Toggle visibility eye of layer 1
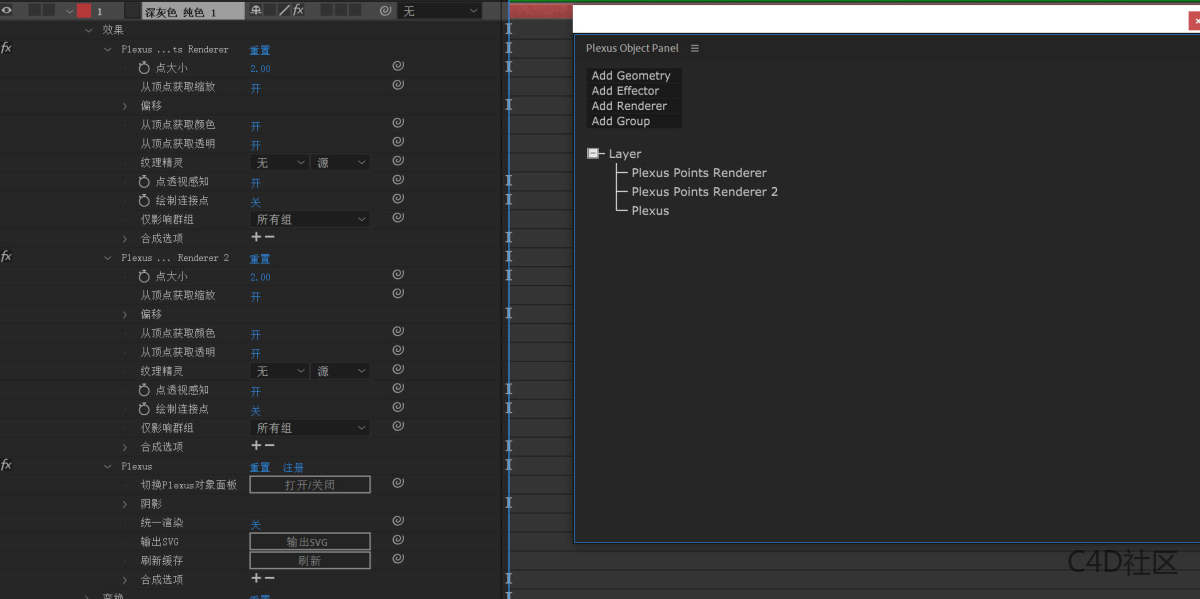Image resolution: width=1200 pixels, height=599 pixels. click(x=9, y=11)
